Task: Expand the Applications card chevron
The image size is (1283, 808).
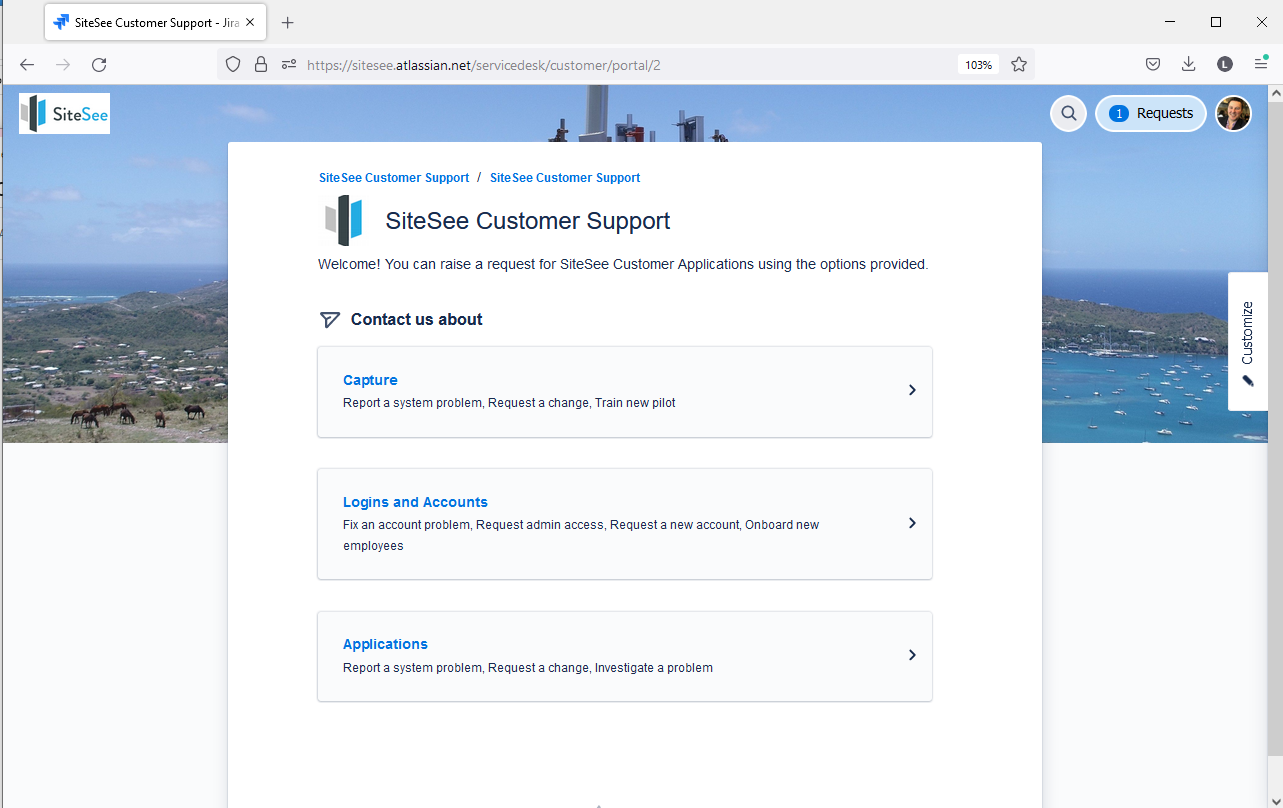Action: [912, 655]
